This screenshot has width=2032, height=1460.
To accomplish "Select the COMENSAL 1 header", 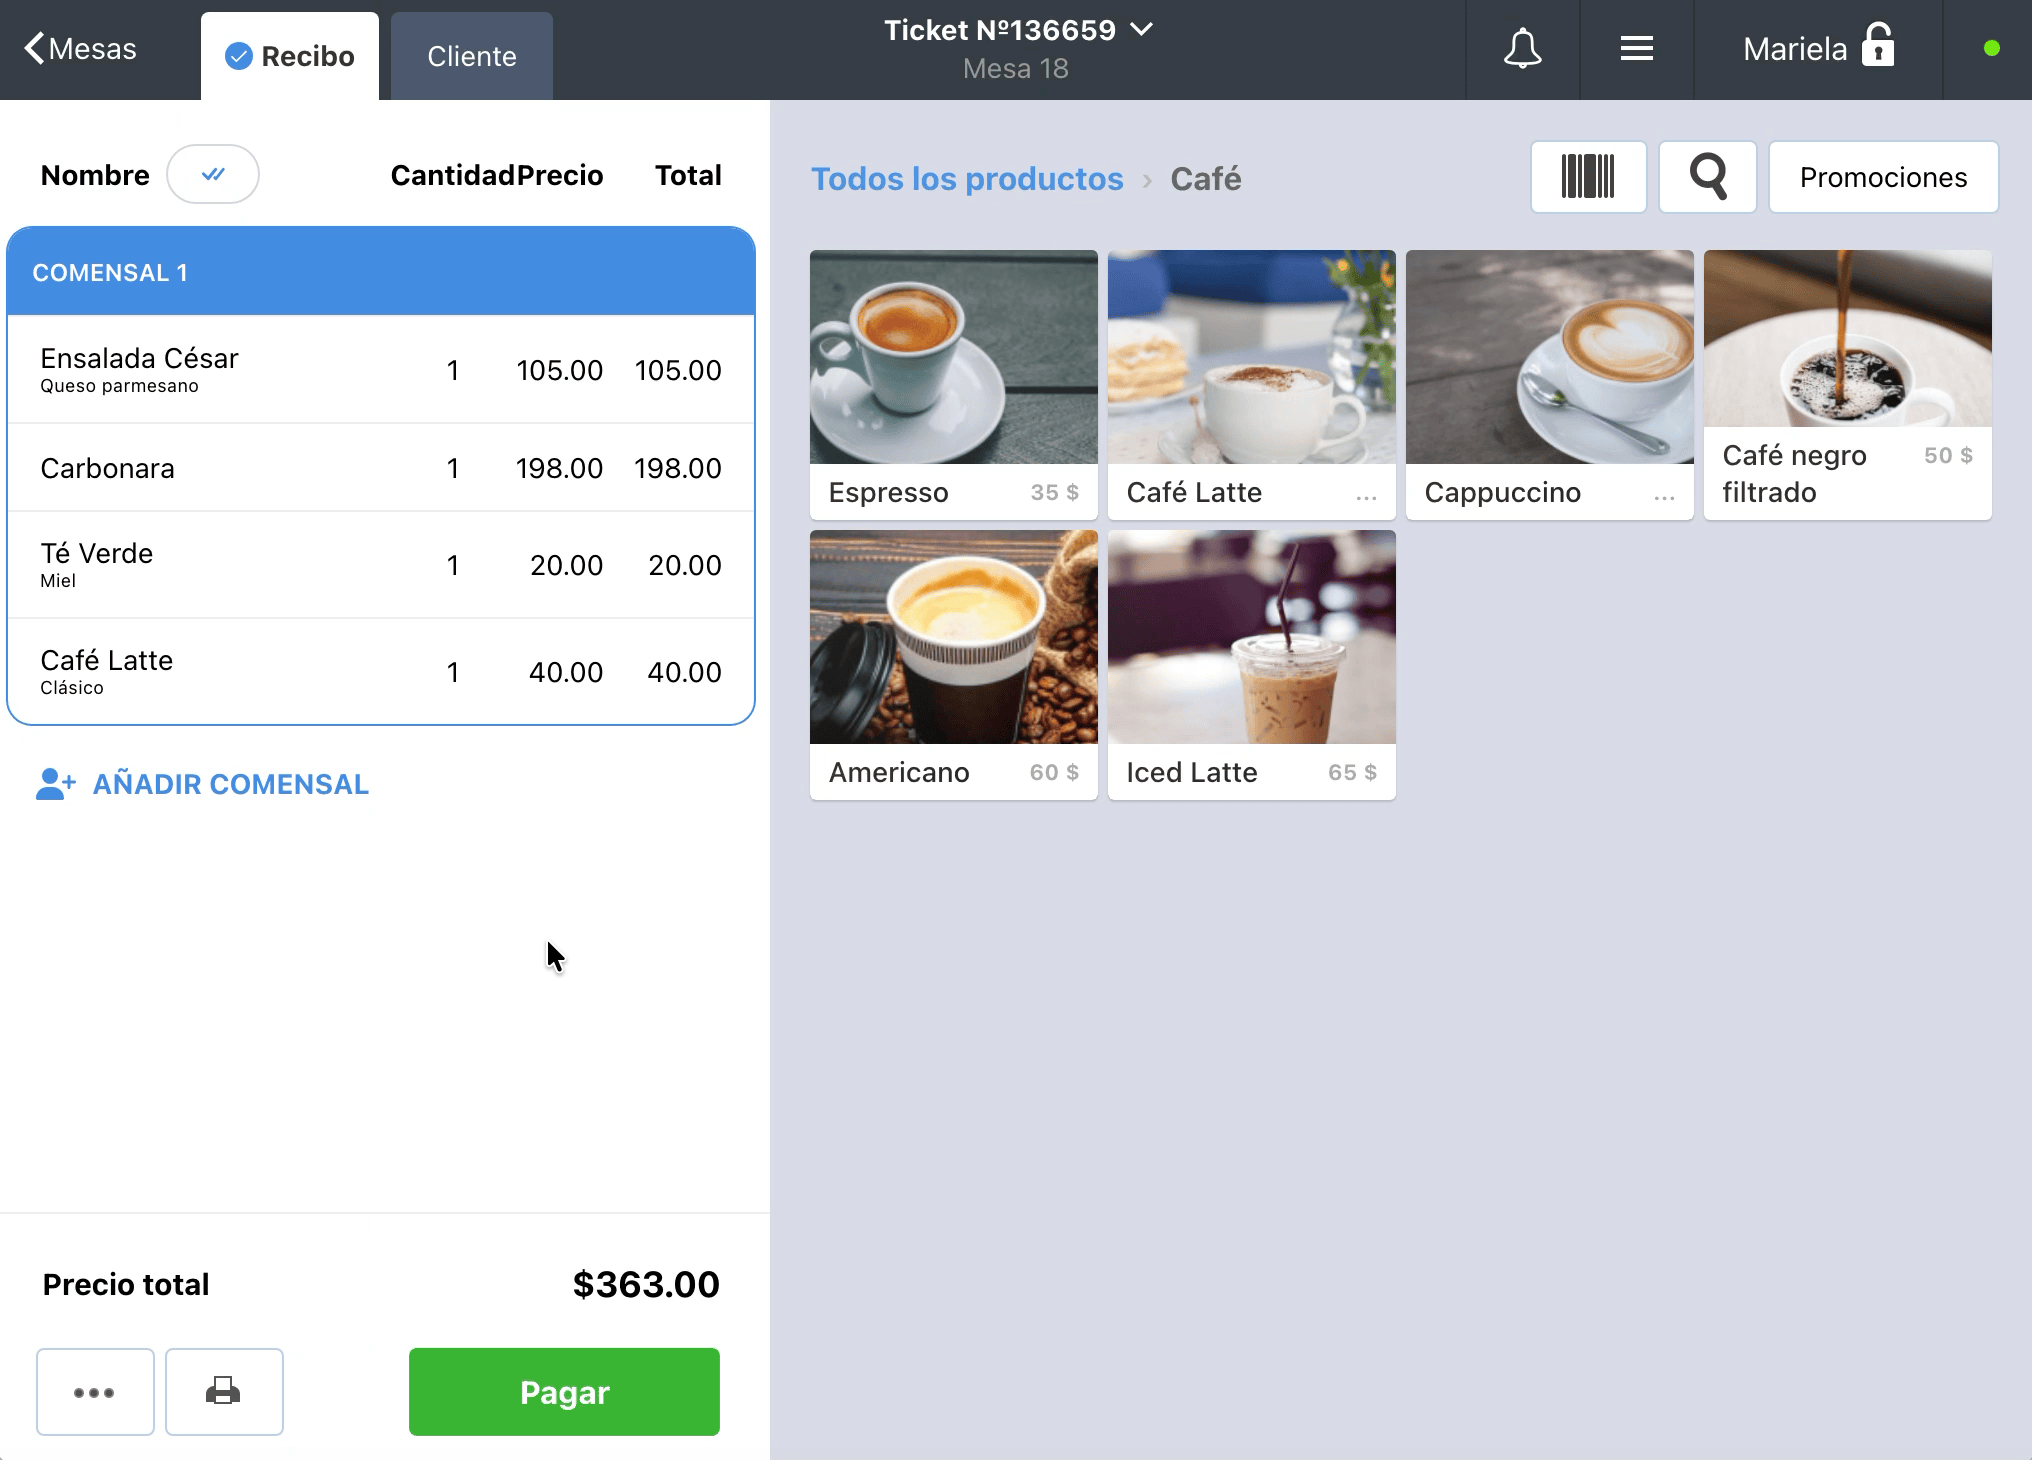I will click(x=381, y=272).
